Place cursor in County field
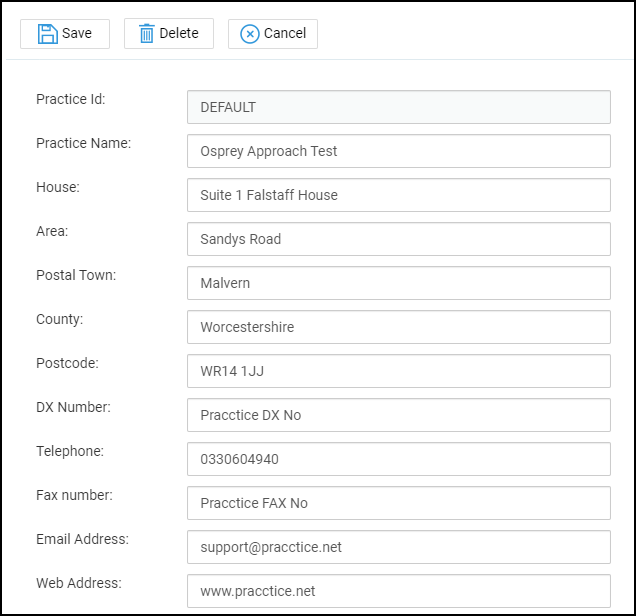The height and width of the screenshot is (616, 636). point(398,327)
